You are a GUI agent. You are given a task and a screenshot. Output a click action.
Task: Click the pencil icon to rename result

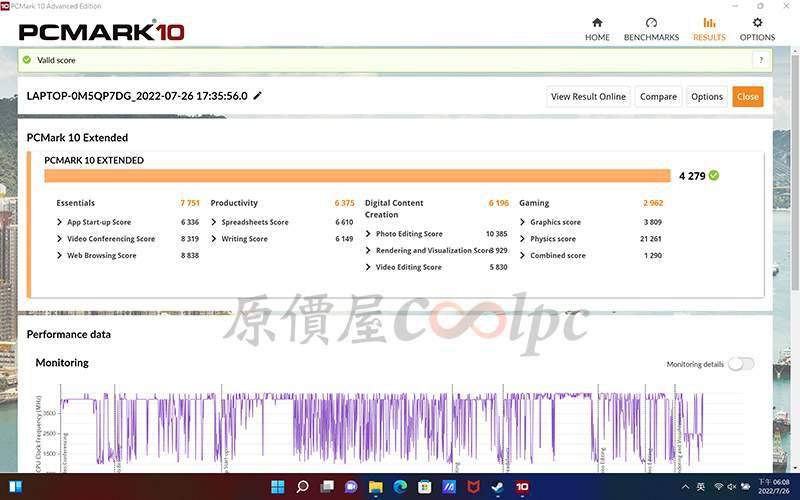pyautogui.click(x=258, y=95)
